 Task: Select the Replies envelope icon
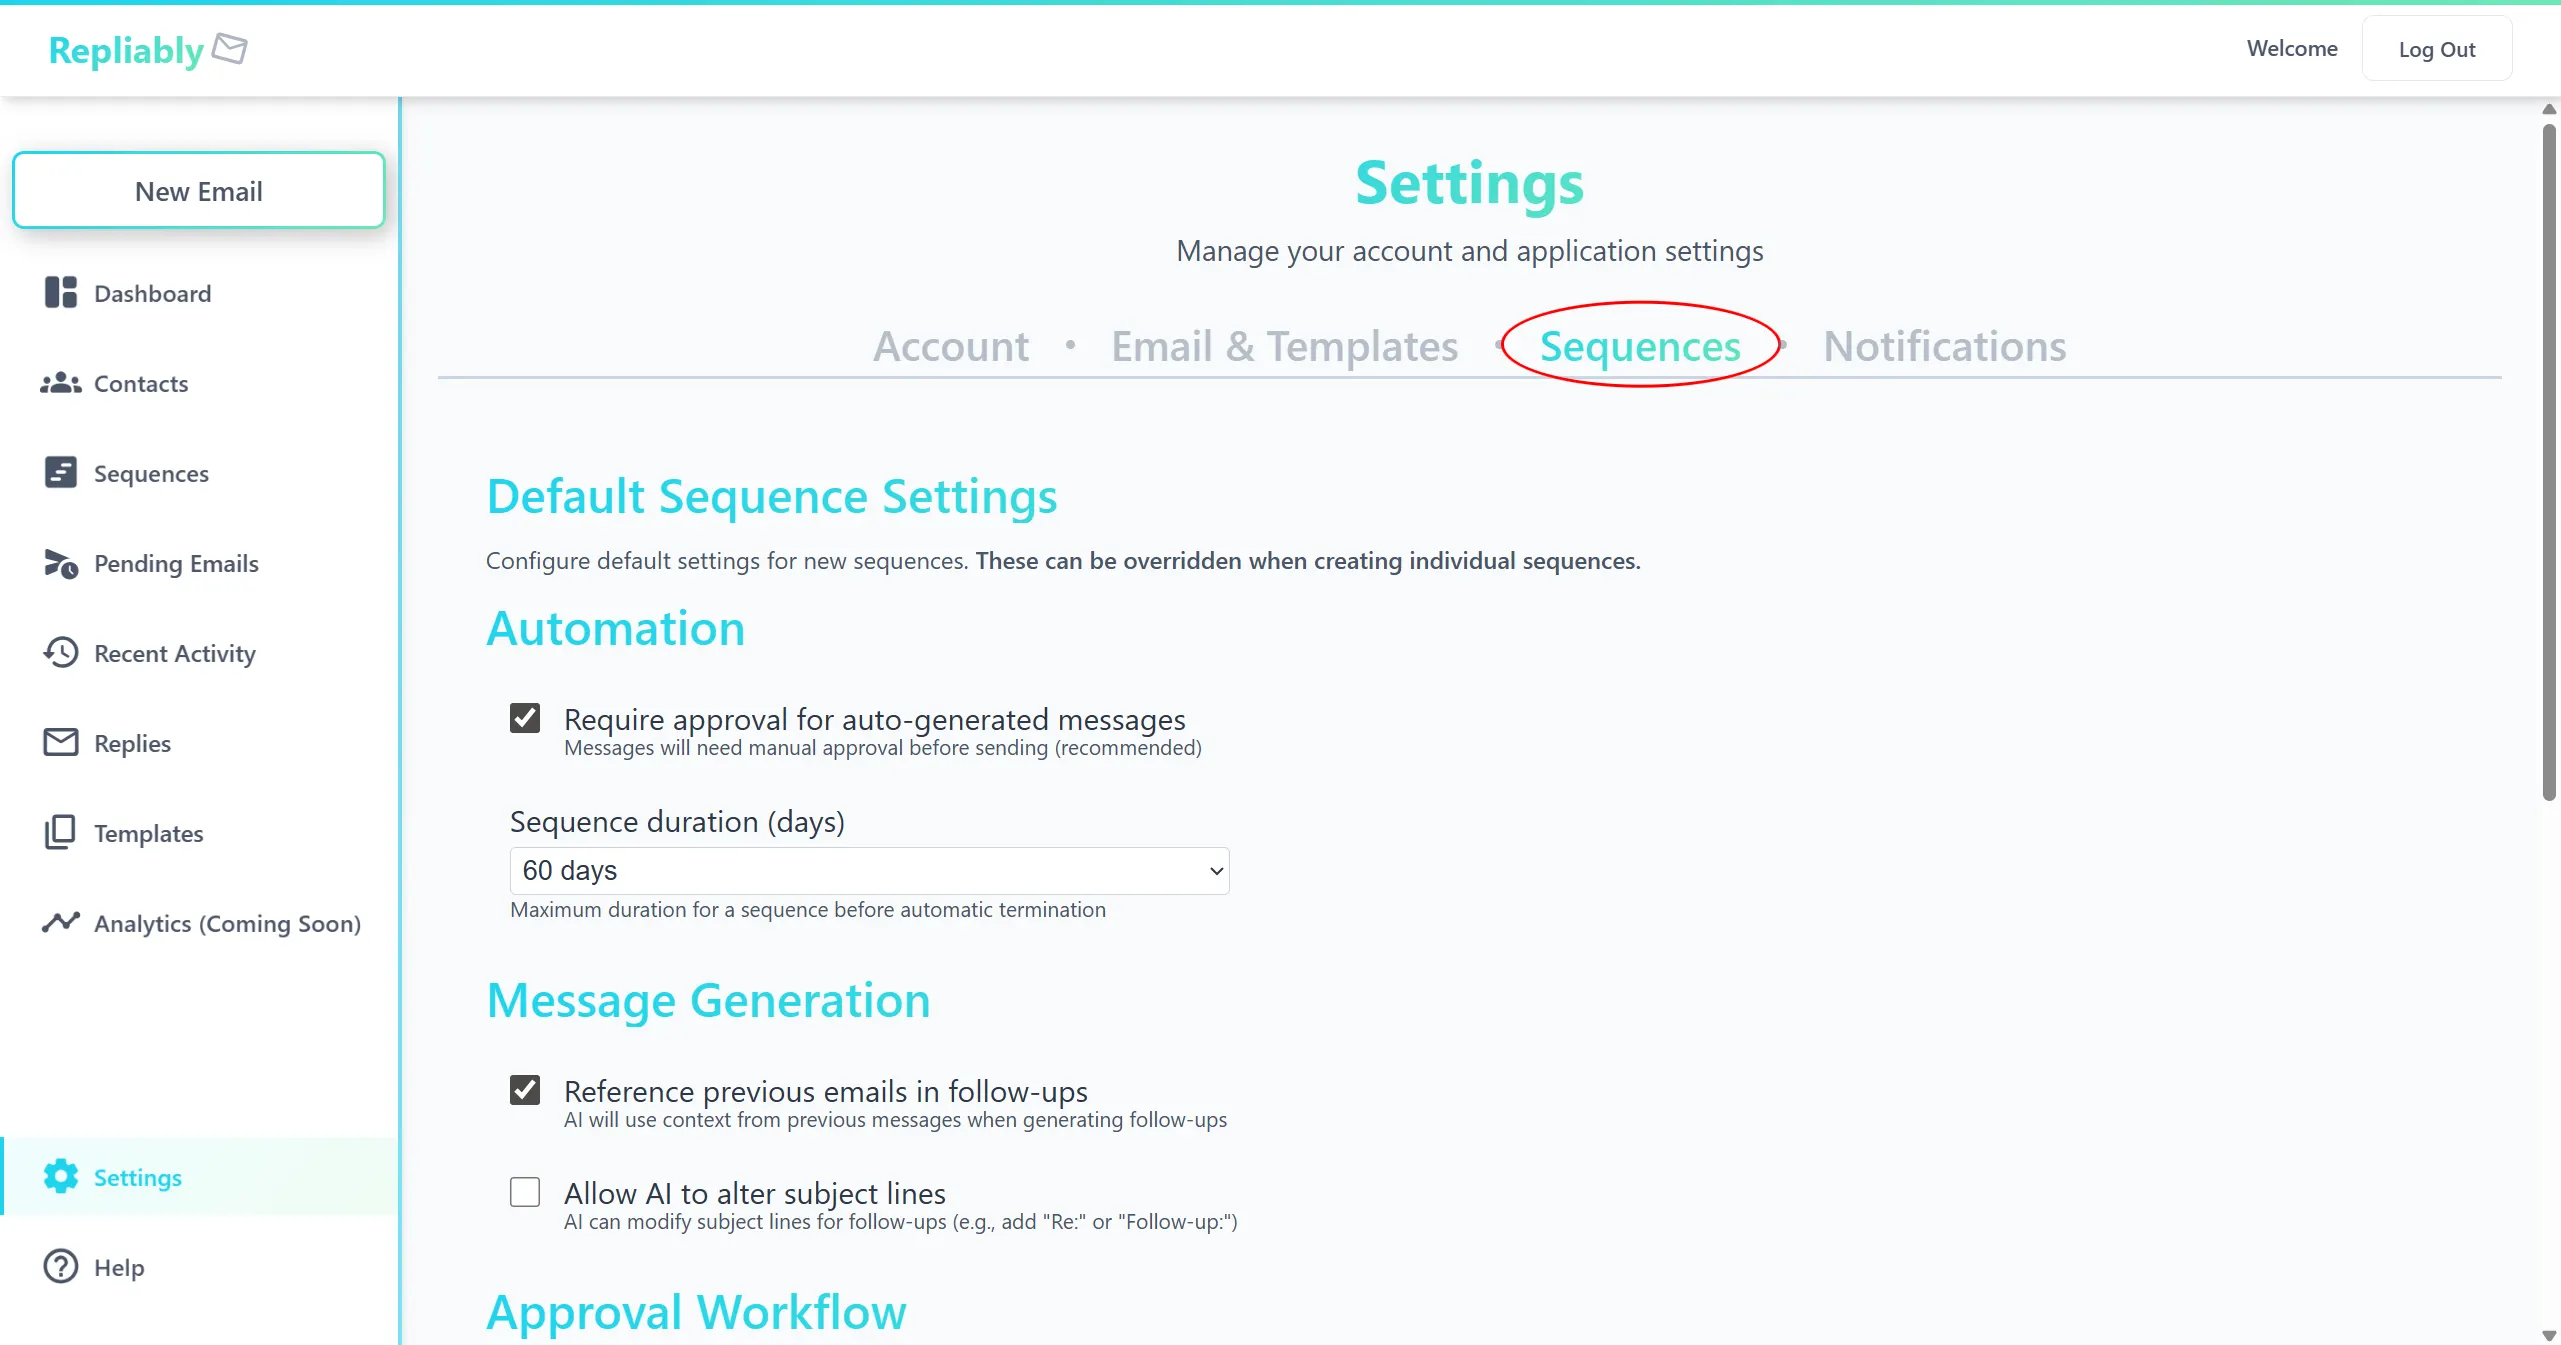(60, 742)
